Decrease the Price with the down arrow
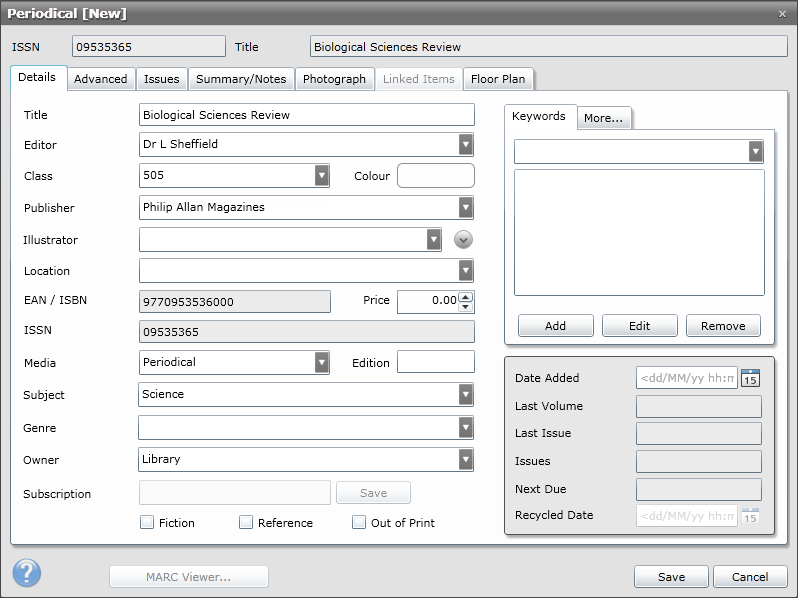Viewport: 798px width, 598px height. [x=465, y=307]
